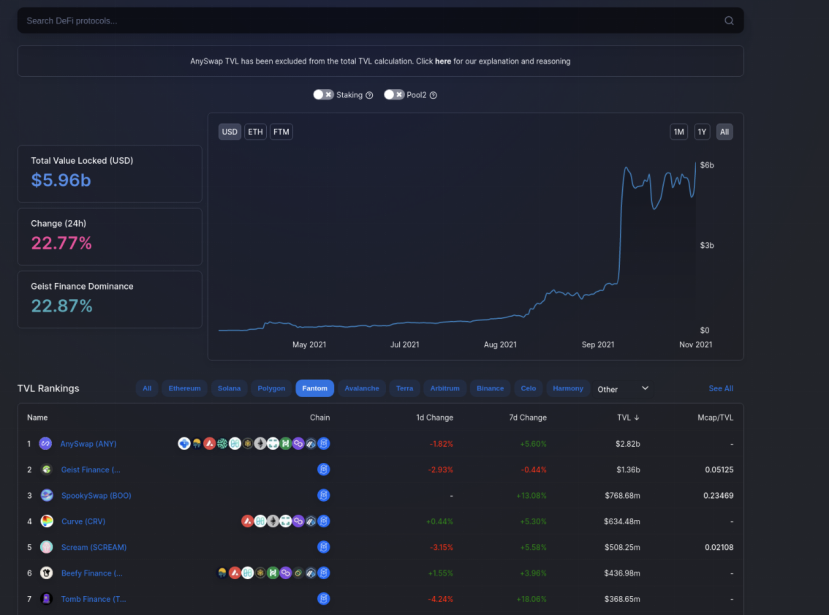Click the SpookySwap protocol logo
Viewport: 829px width, 616px height.
click(47, 495)
